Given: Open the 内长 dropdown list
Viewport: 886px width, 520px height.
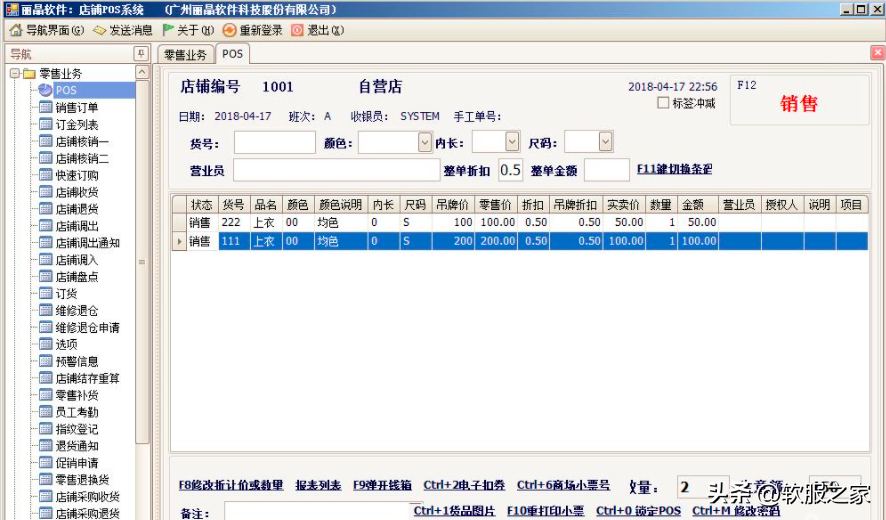Looking at the screenshot, I should pos(512,143).
